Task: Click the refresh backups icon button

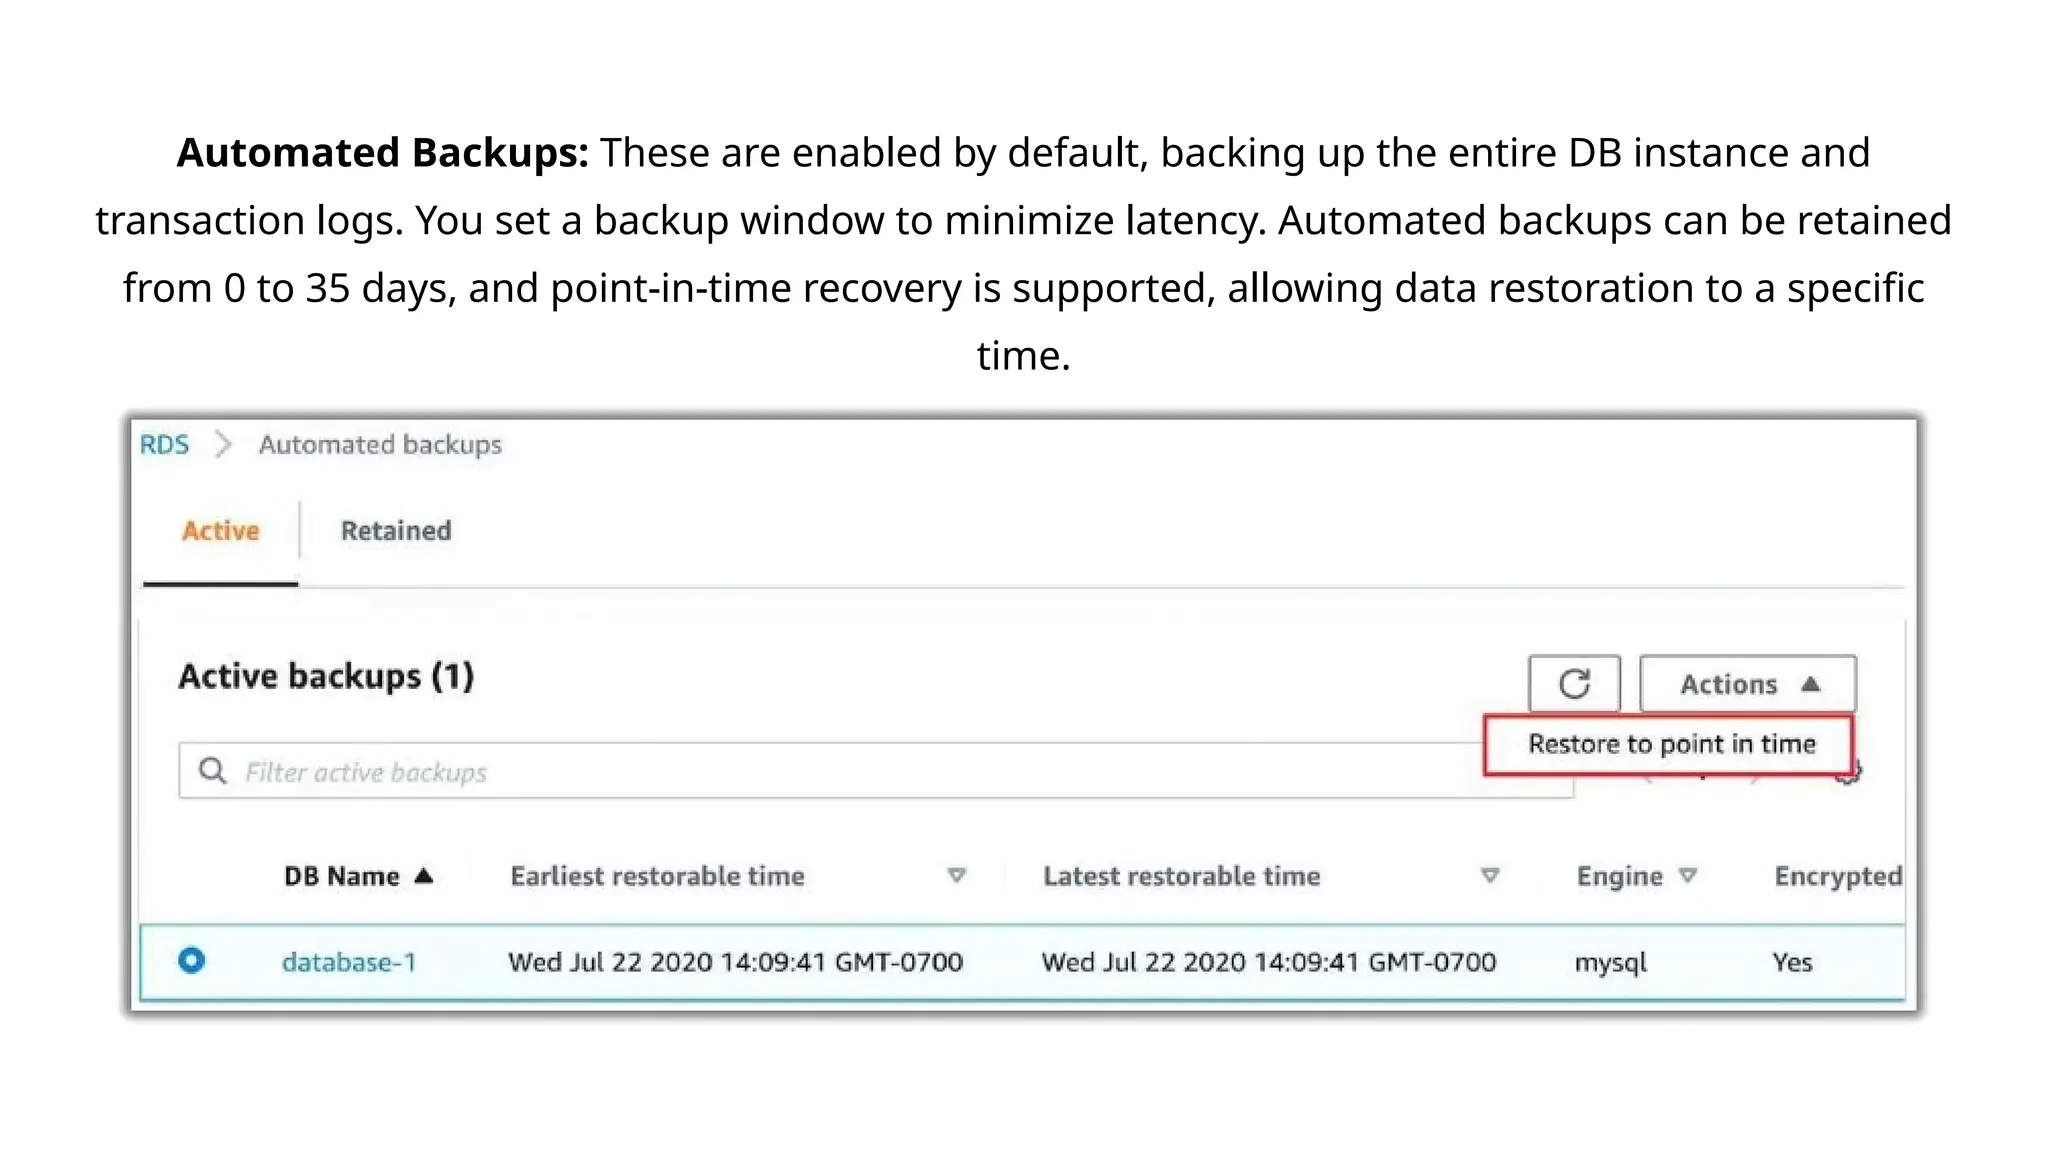Action: pyautogui.click(x=1574, y=684)
